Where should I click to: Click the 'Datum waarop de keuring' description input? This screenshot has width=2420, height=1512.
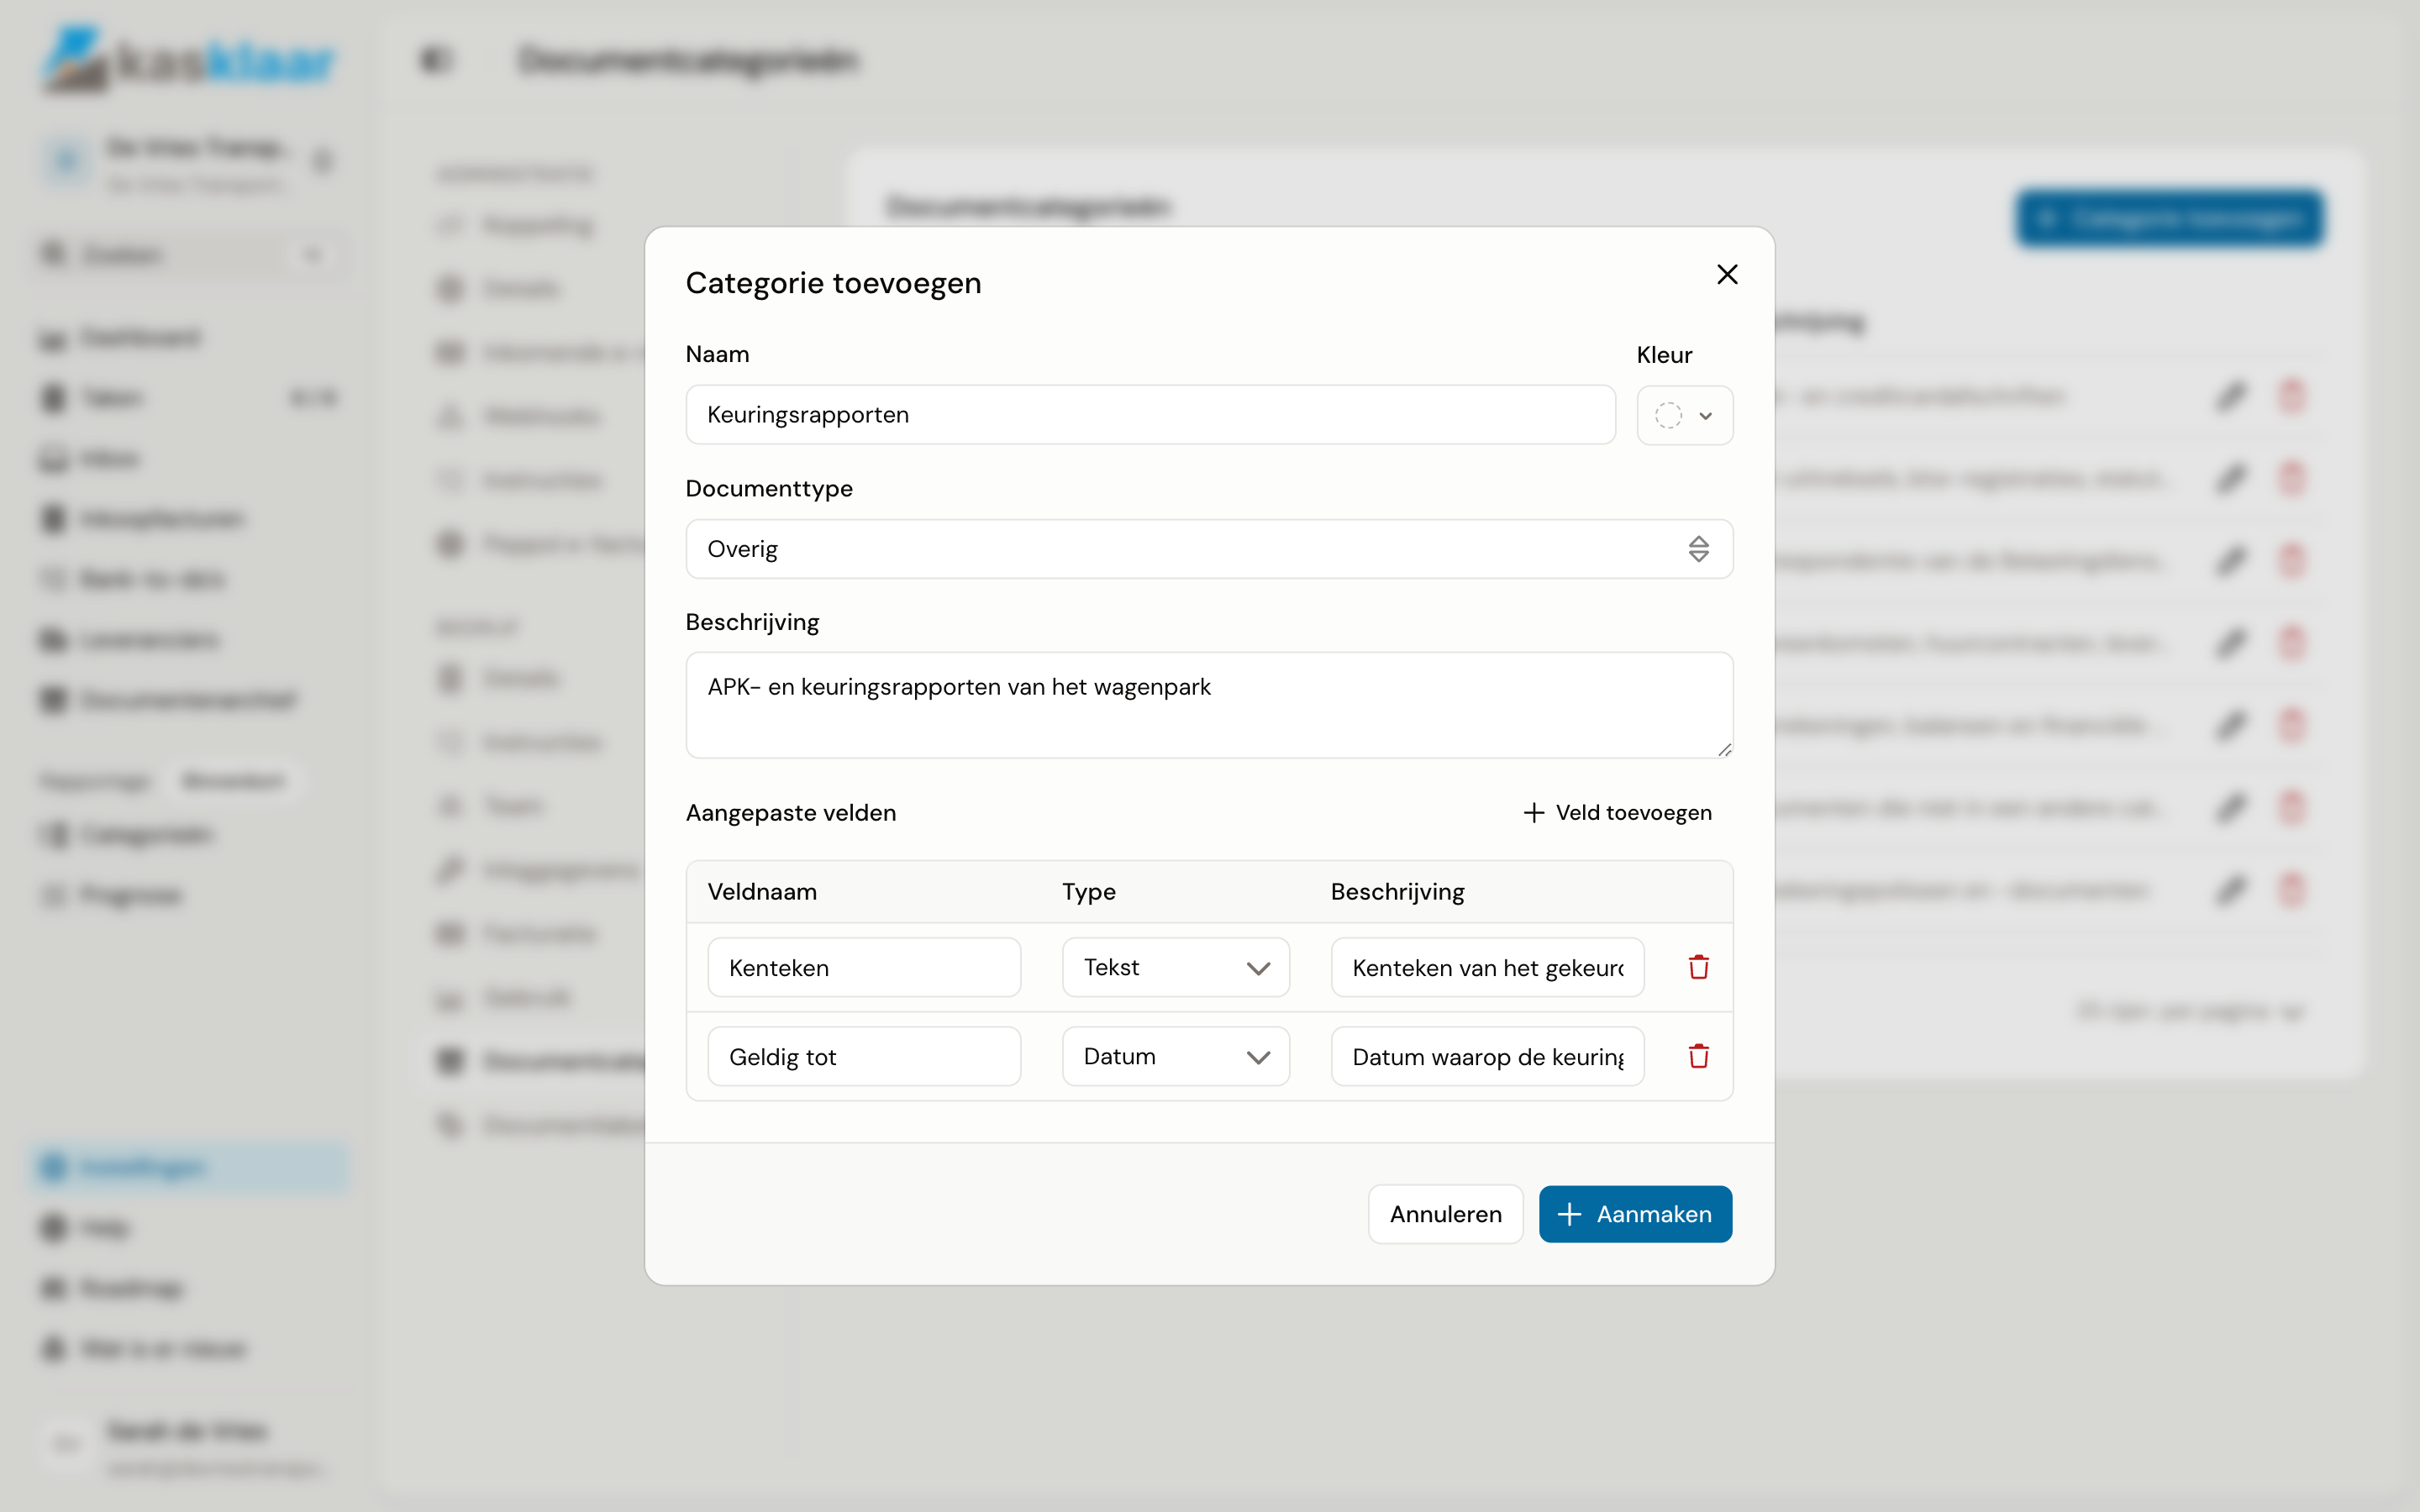(x=1487, y=1056)
